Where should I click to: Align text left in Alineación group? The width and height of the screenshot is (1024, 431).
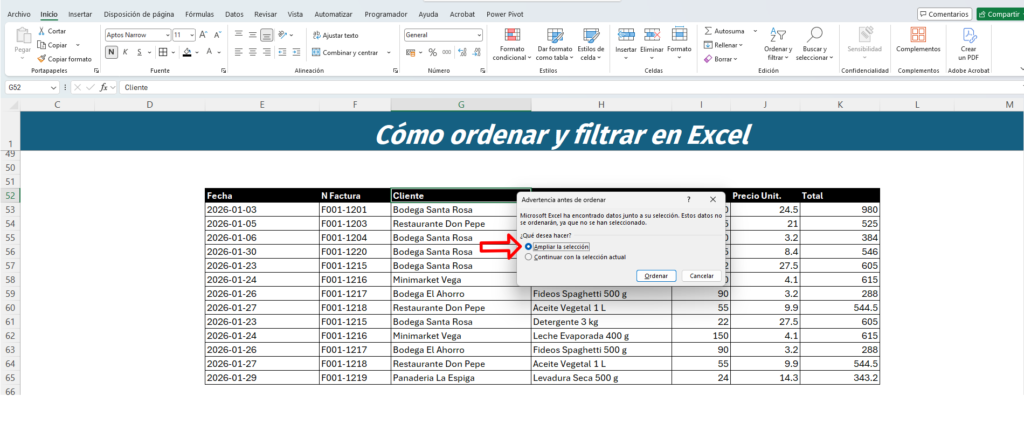[x=238, y=52]
